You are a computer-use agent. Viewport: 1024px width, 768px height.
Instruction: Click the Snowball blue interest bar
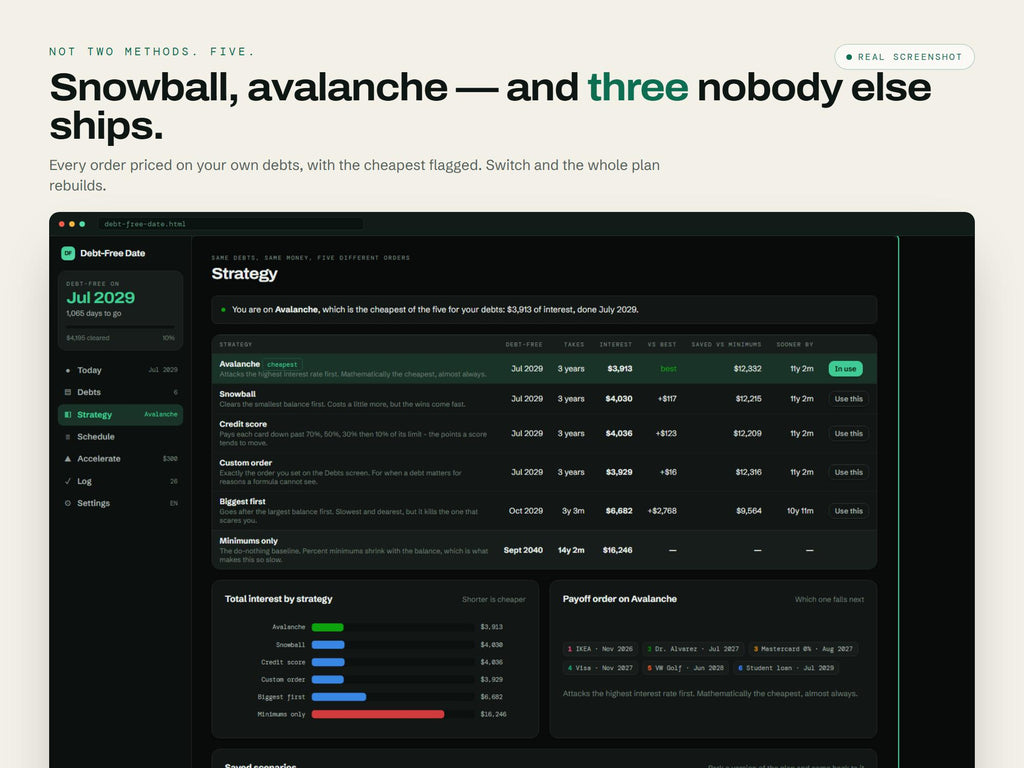click(328, 645)
